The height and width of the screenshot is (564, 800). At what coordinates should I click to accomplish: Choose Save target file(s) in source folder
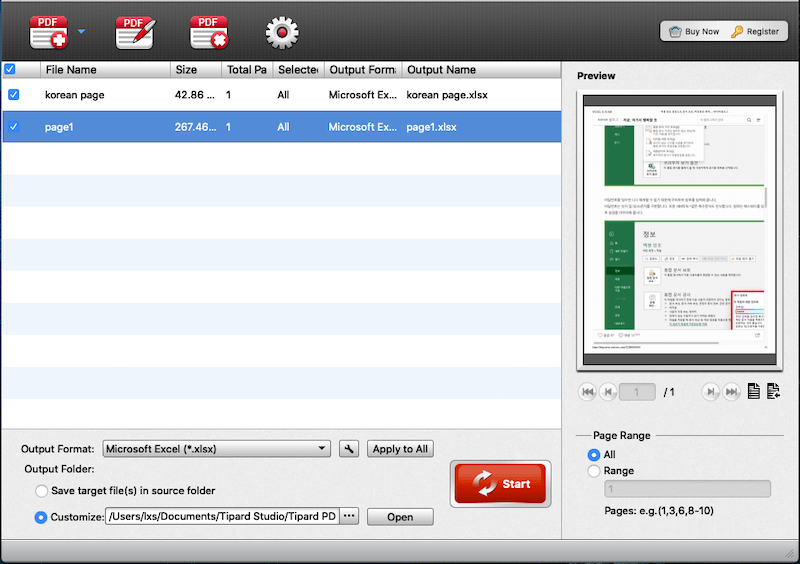click(x=42, y=491)
